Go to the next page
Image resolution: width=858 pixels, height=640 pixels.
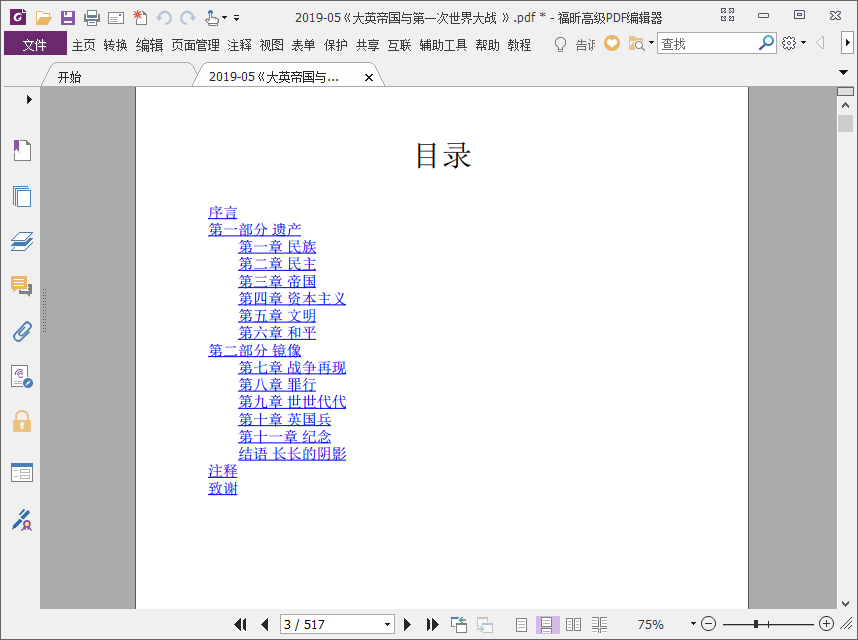tap(407, 624)
